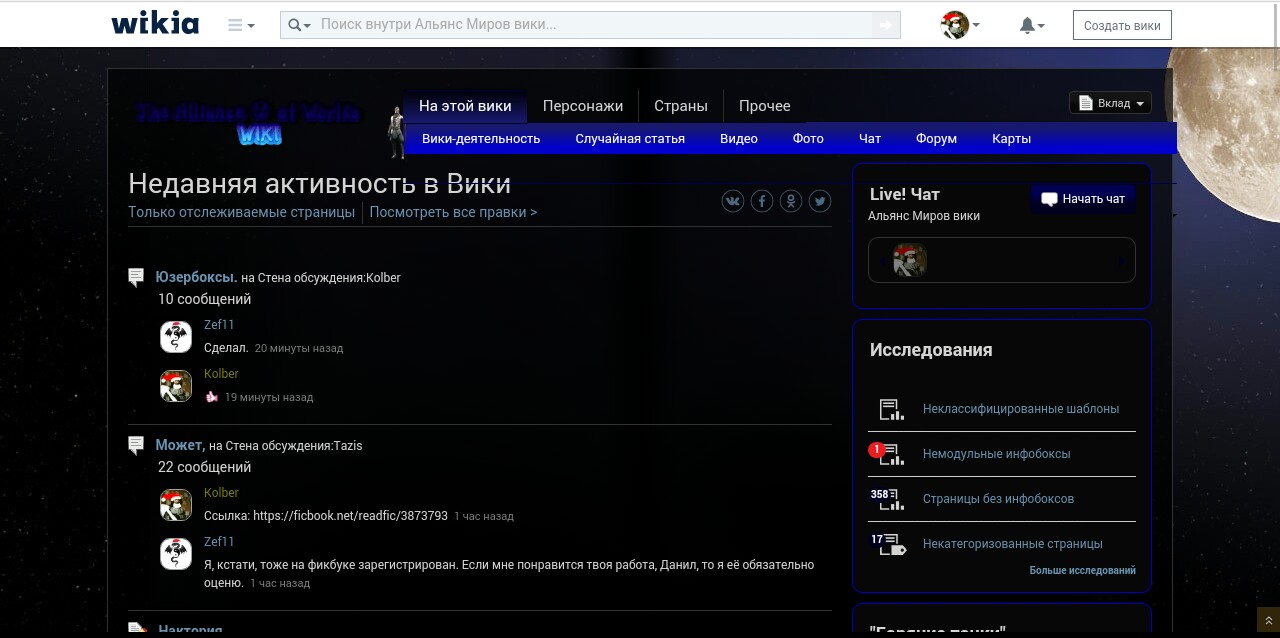Click Посмотреть все правки link
The width and height of the screenshot is (1280, 638).
453,212
